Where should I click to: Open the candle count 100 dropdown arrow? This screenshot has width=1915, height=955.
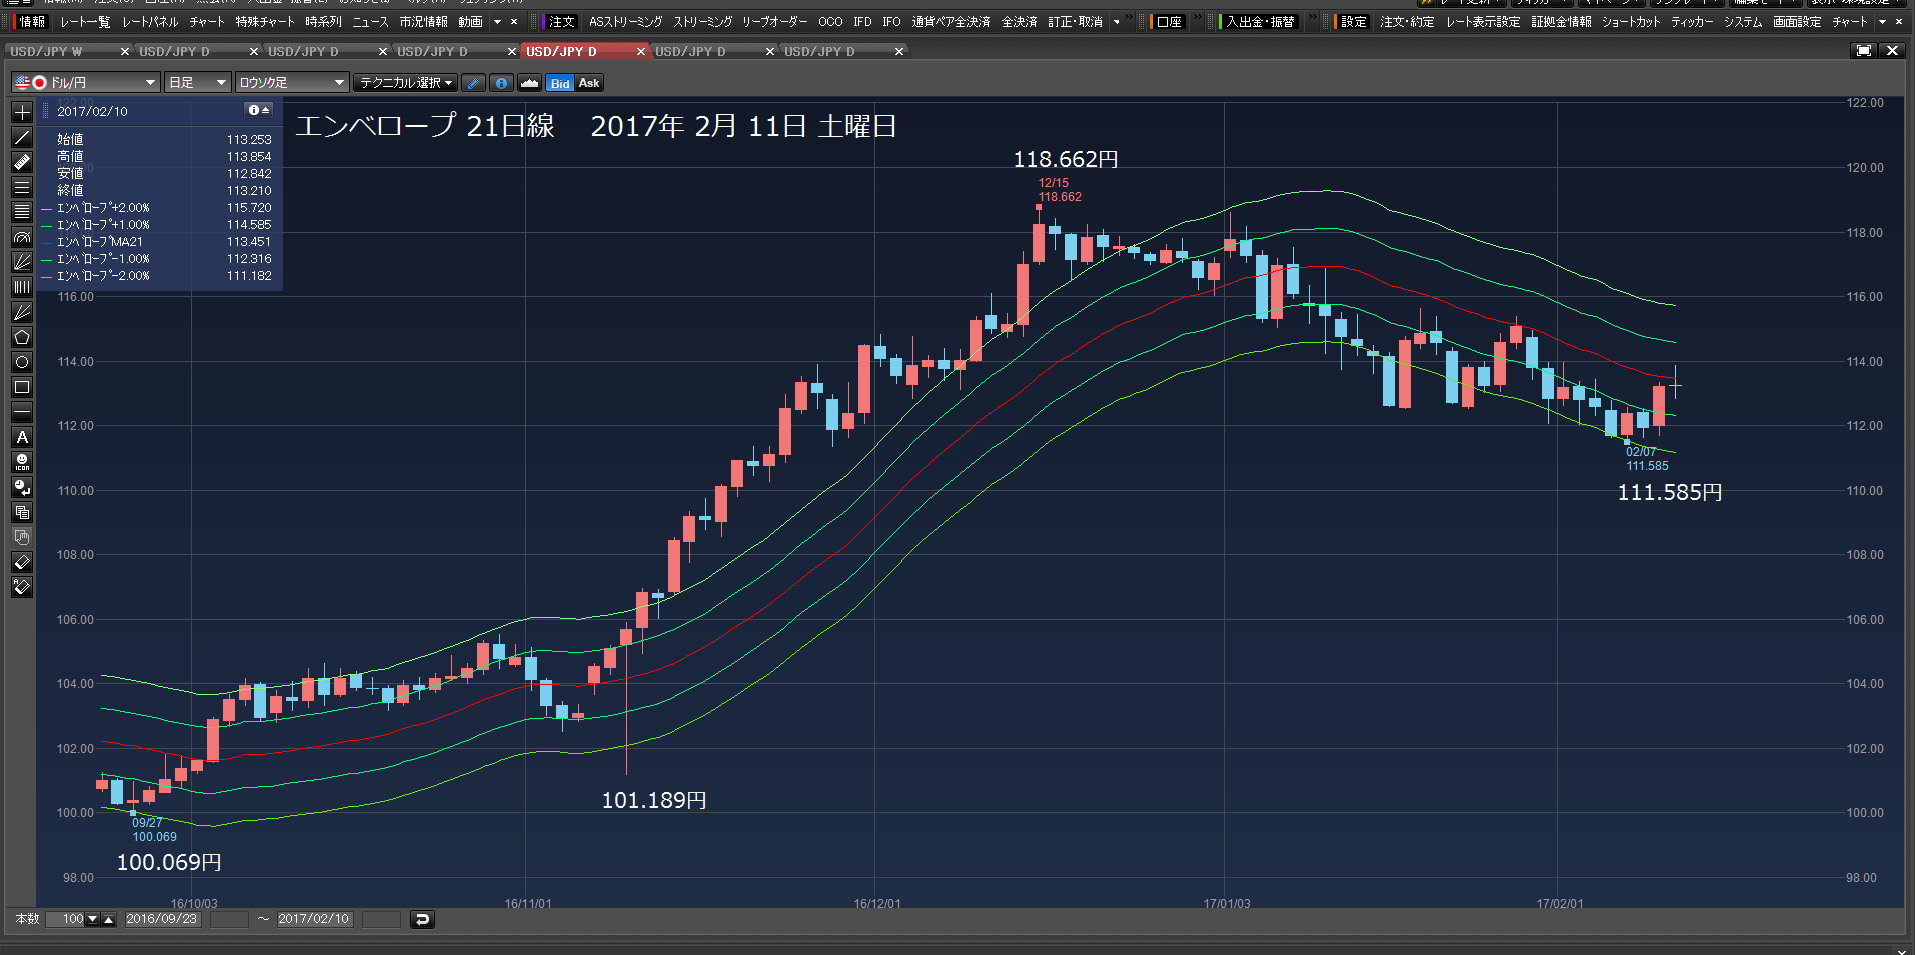(93, 919)
